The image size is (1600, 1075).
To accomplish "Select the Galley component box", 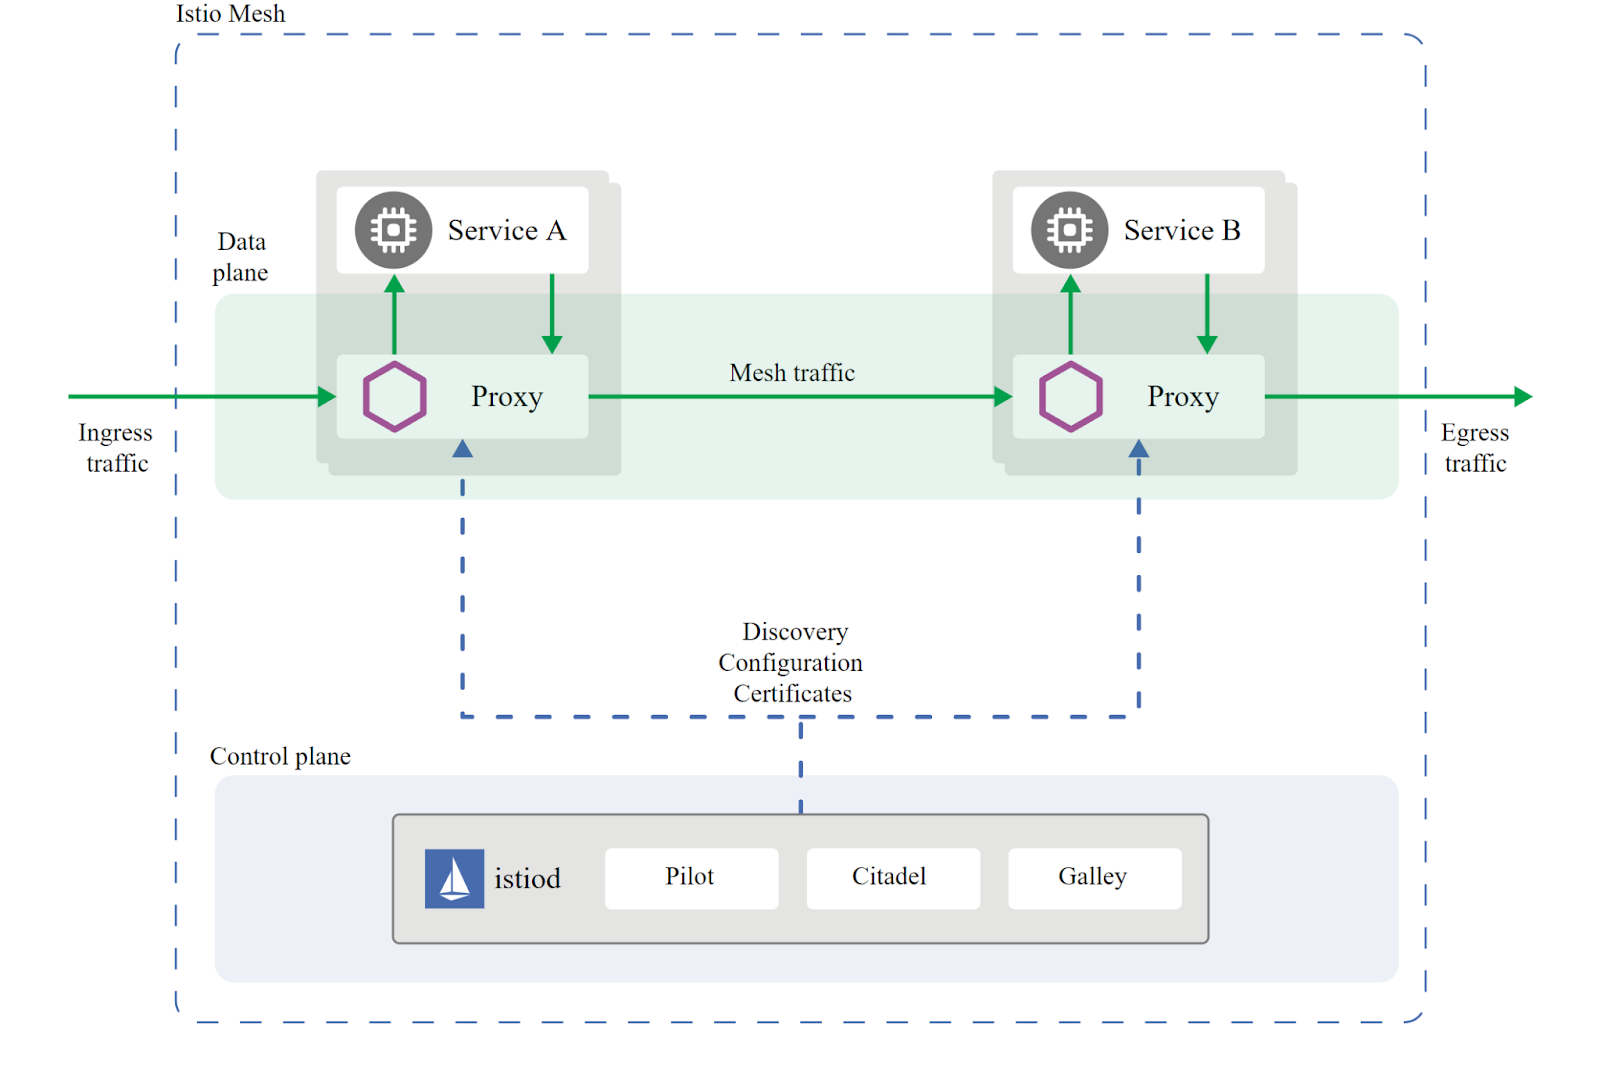I will pos(1094,878).
